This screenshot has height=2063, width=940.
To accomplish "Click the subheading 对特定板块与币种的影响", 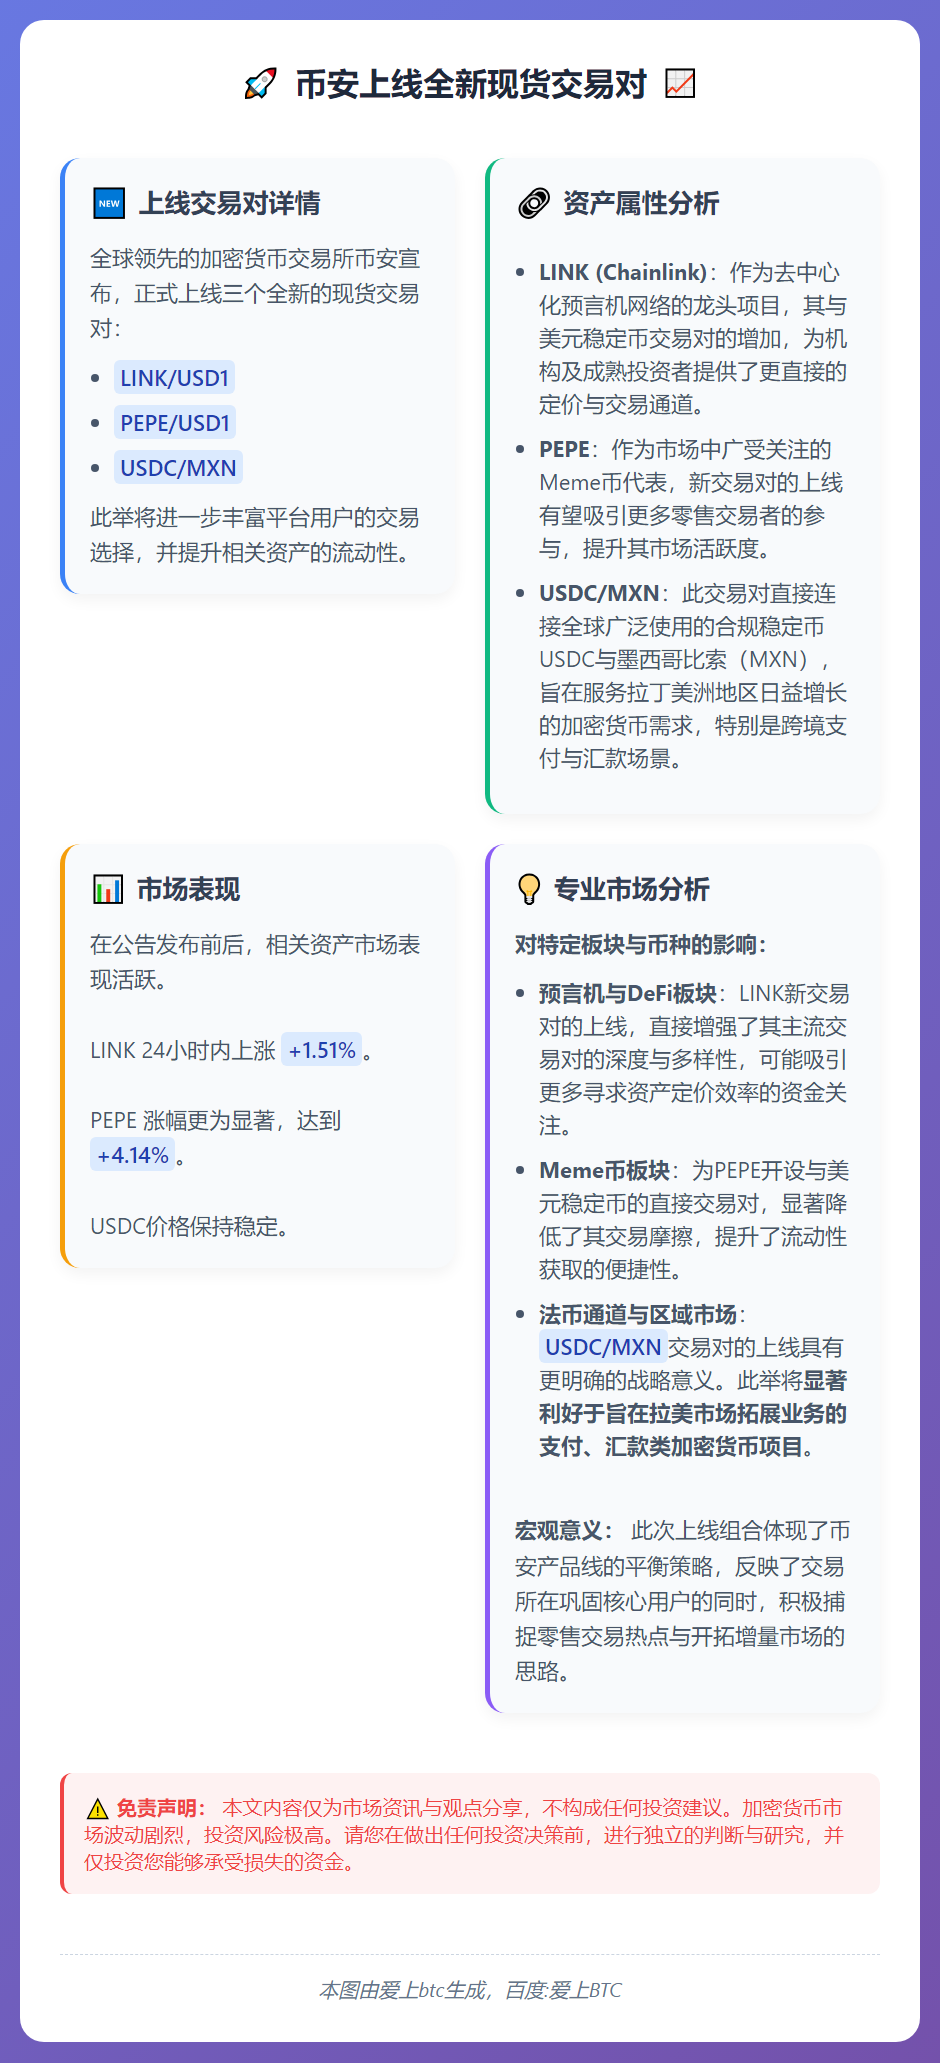I will pos(640,945).
